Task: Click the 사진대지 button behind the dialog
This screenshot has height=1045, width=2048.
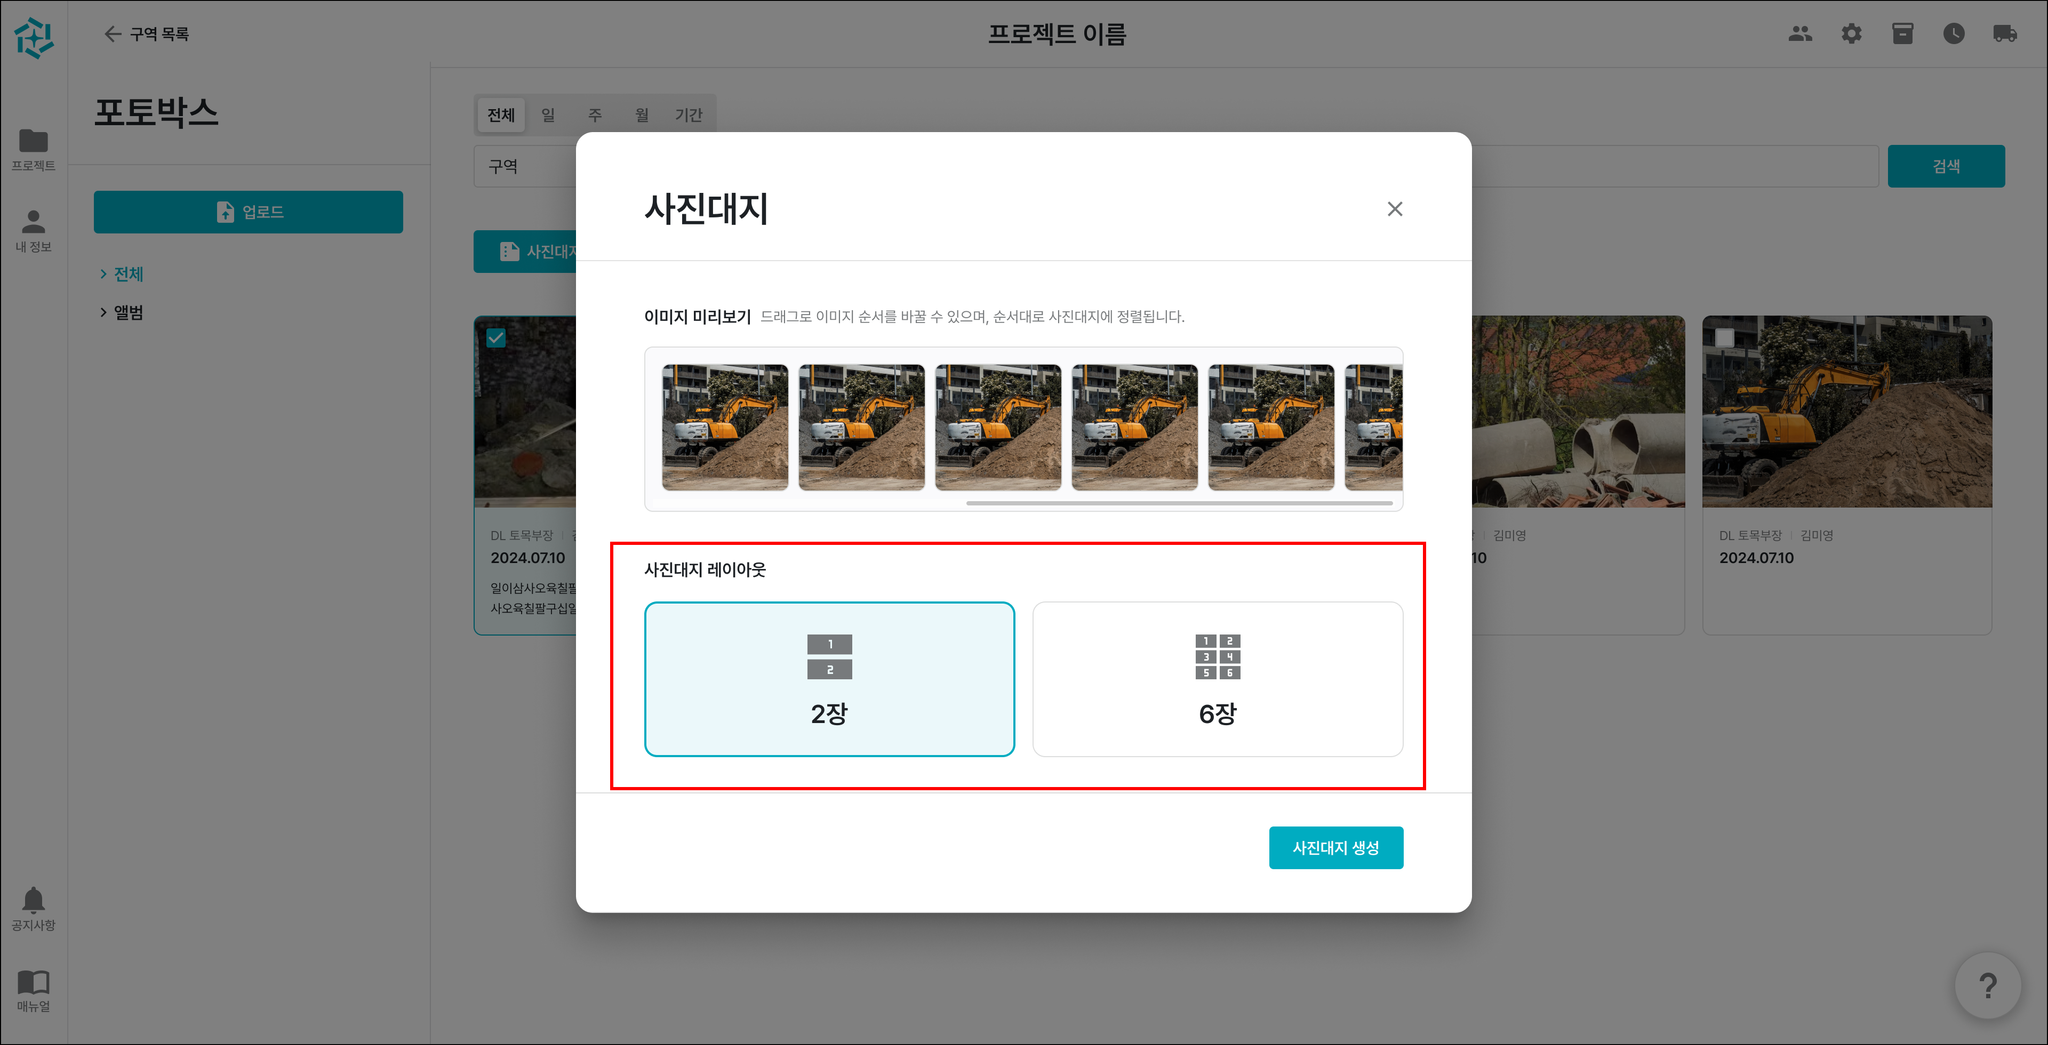Action: click(x=526, y=251)
